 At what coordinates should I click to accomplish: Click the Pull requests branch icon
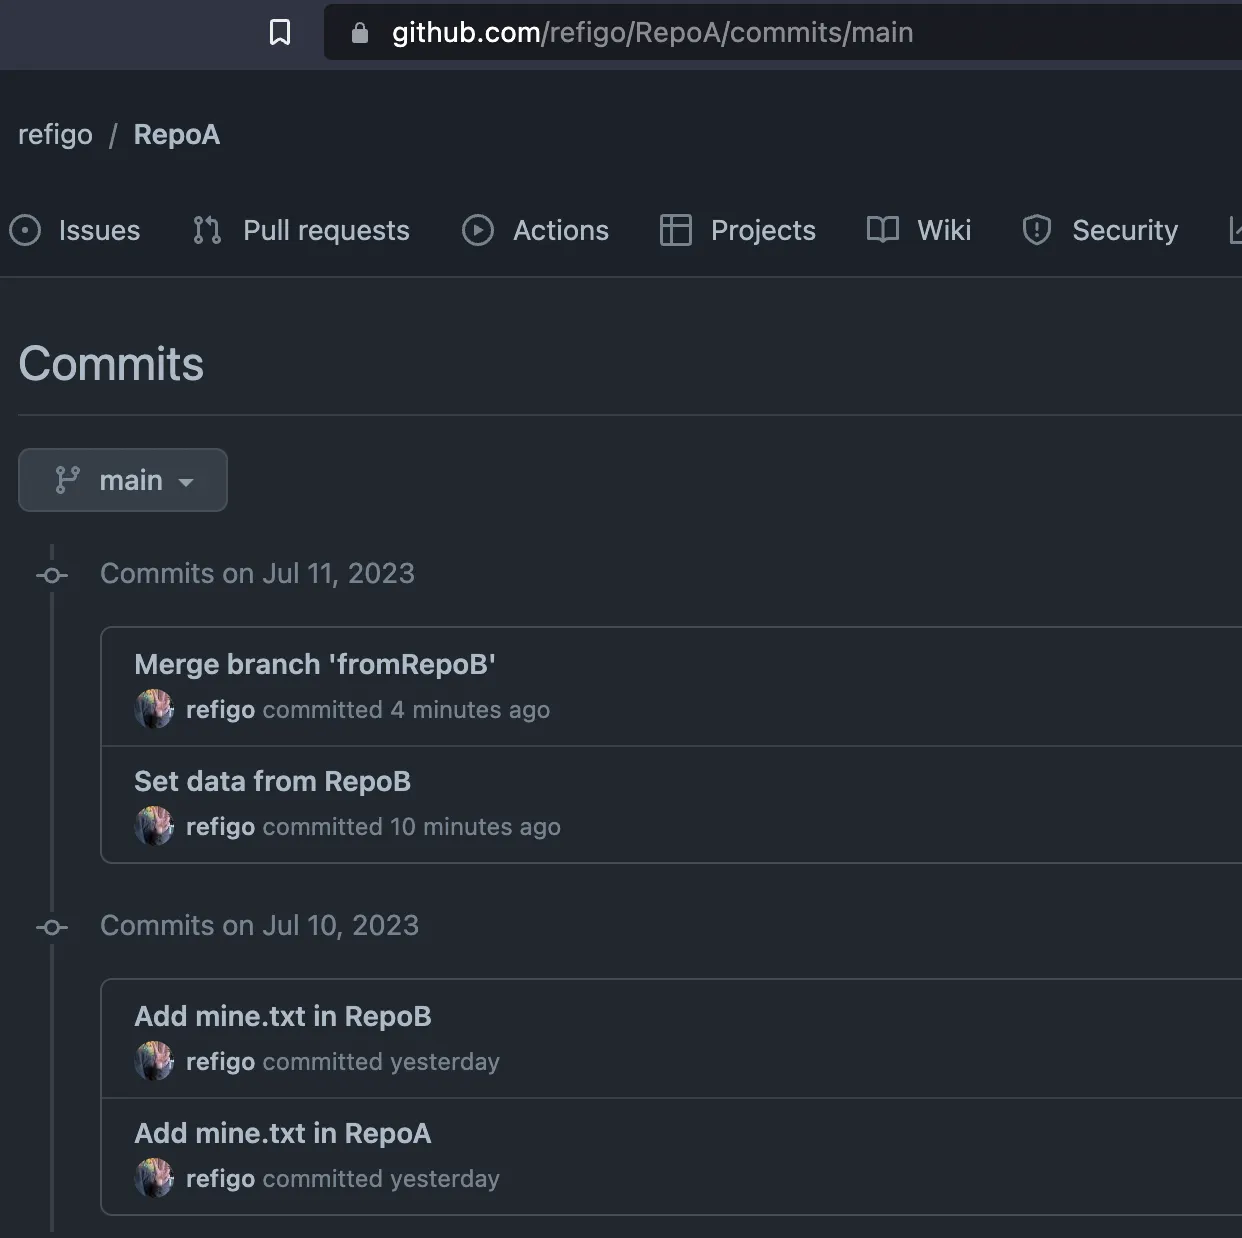click(207, 231)
